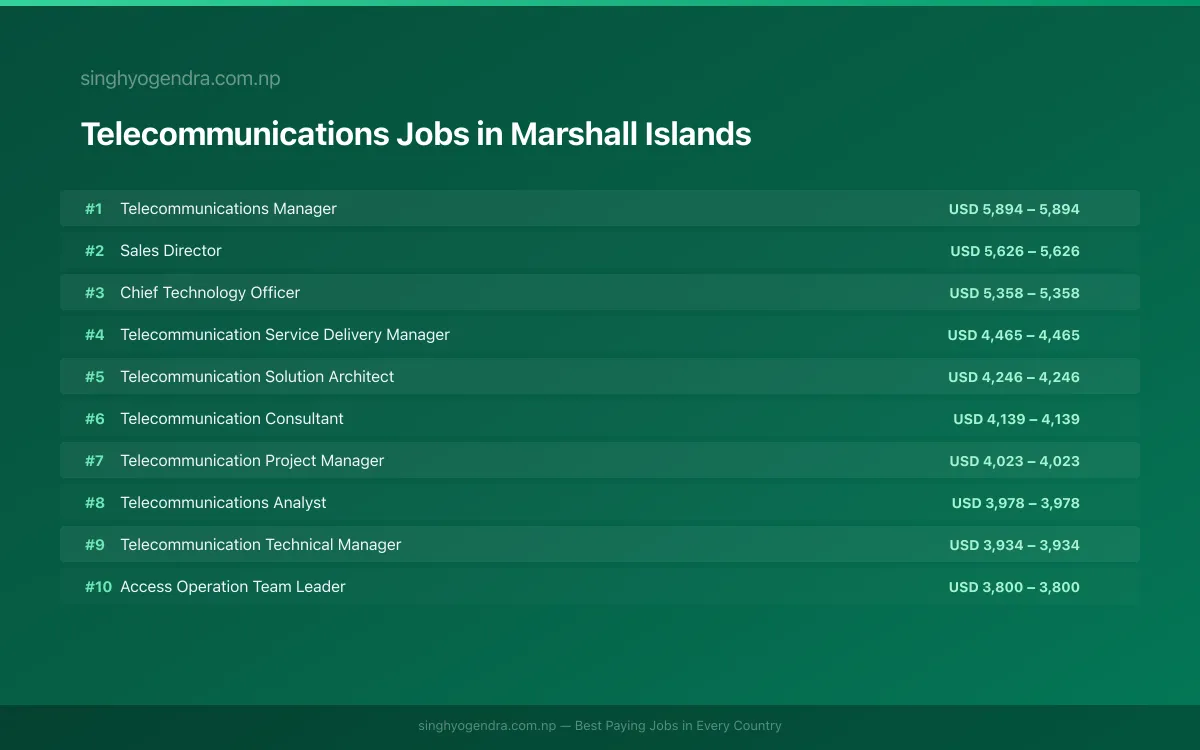This screenshot has width=1200, height=750.
Task: Click the #9 rank number
Action: point(94,545)
